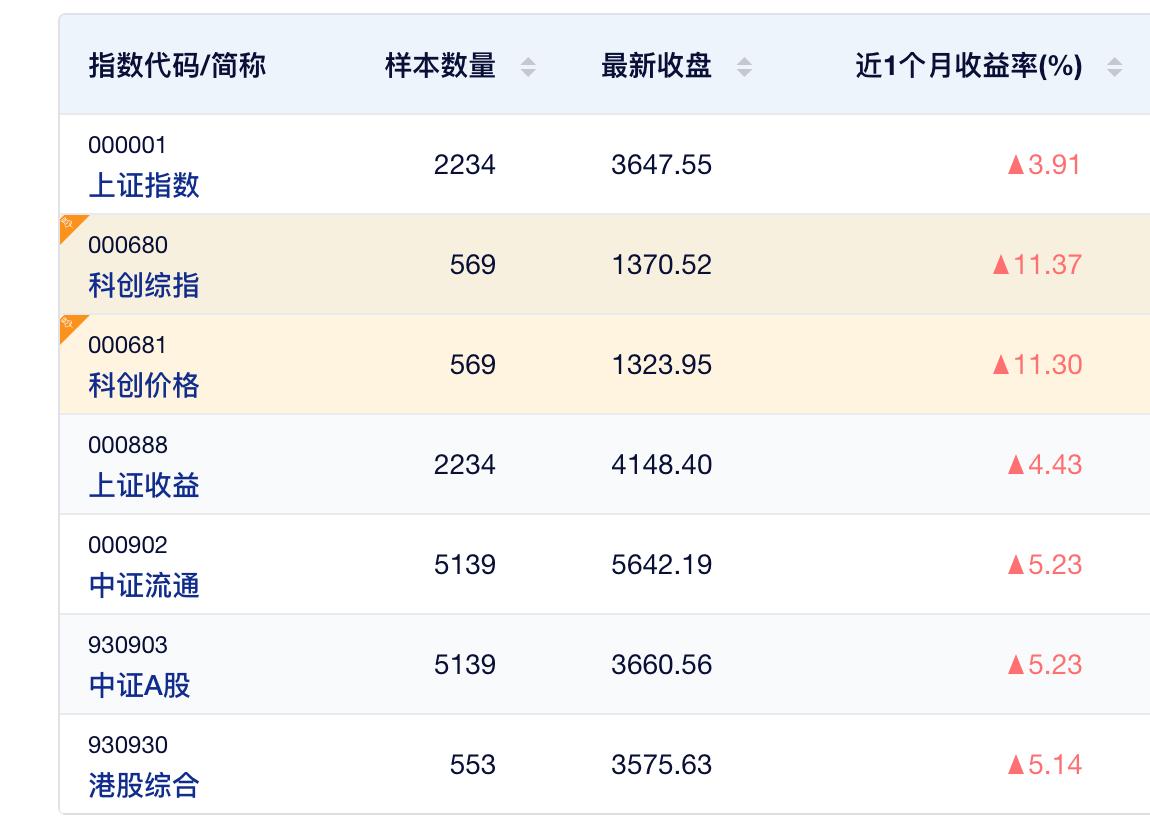Select index code 000001
This screenshot has height=836, width=1150.
click(x=127, y=145)
